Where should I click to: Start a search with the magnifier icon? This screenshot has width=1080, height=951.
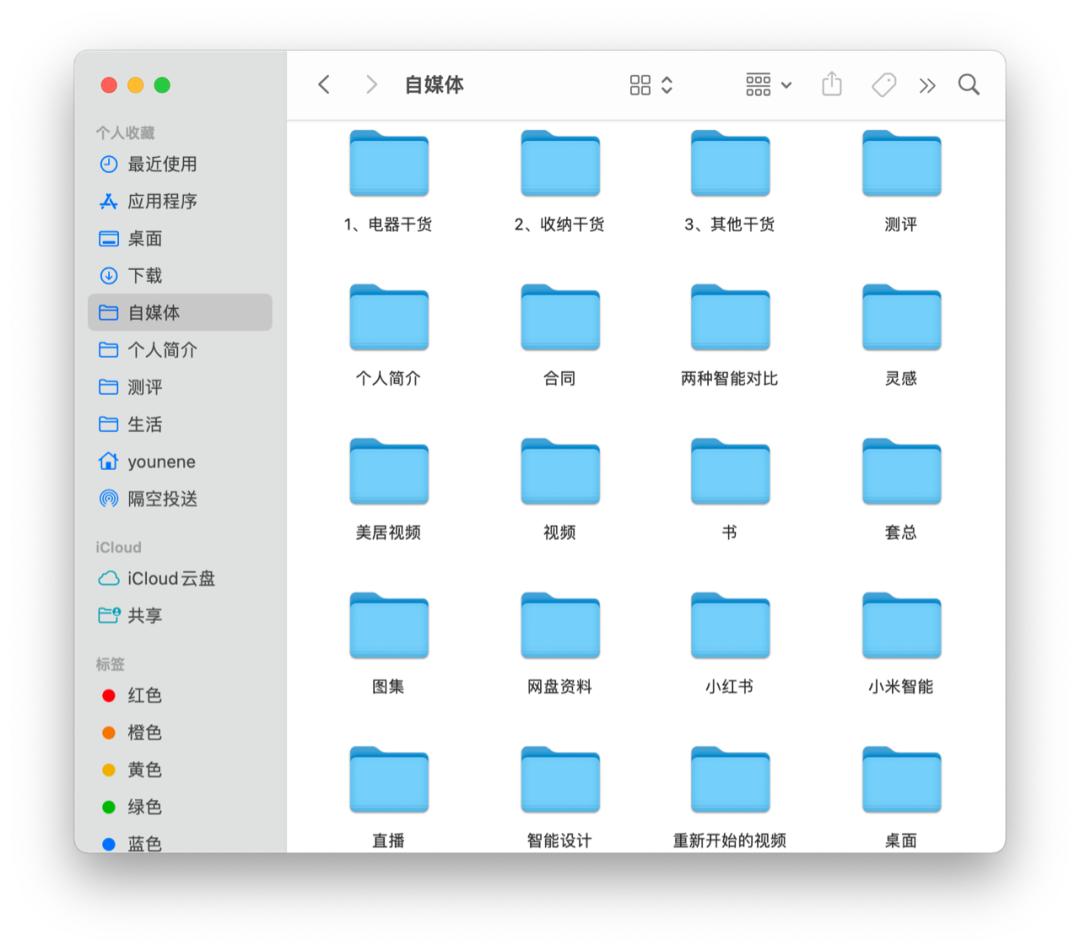[x=968, y=85]
